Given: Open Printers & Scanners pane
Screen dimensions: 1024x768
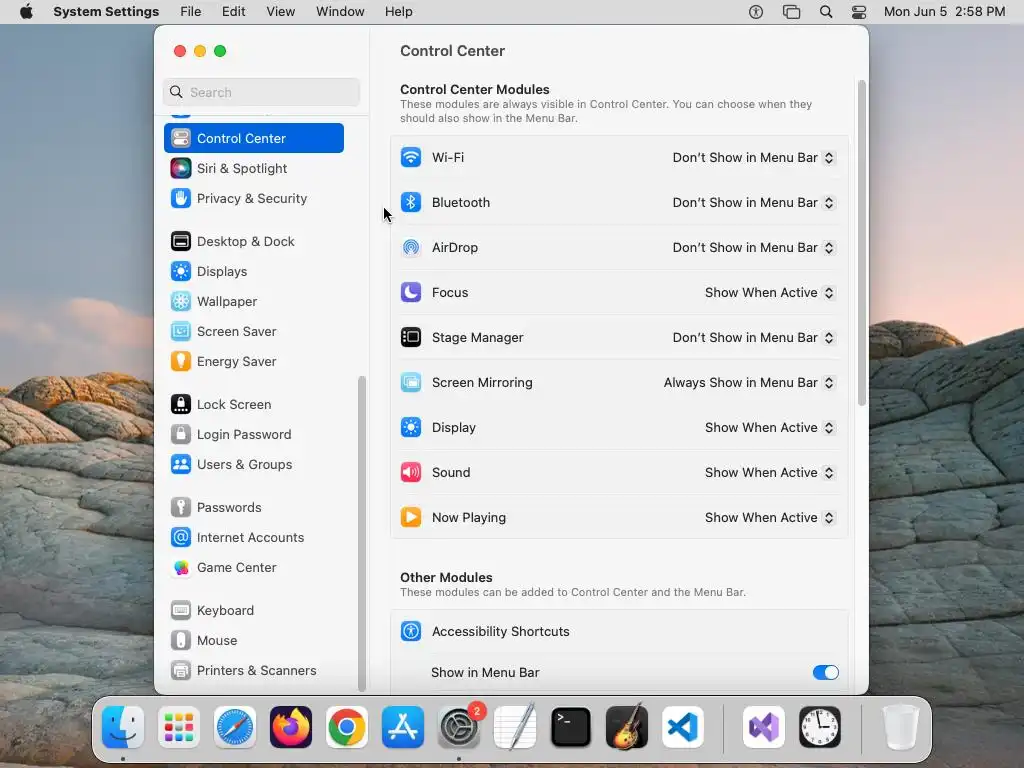Looking at the screenshot, I should [253, 671].
